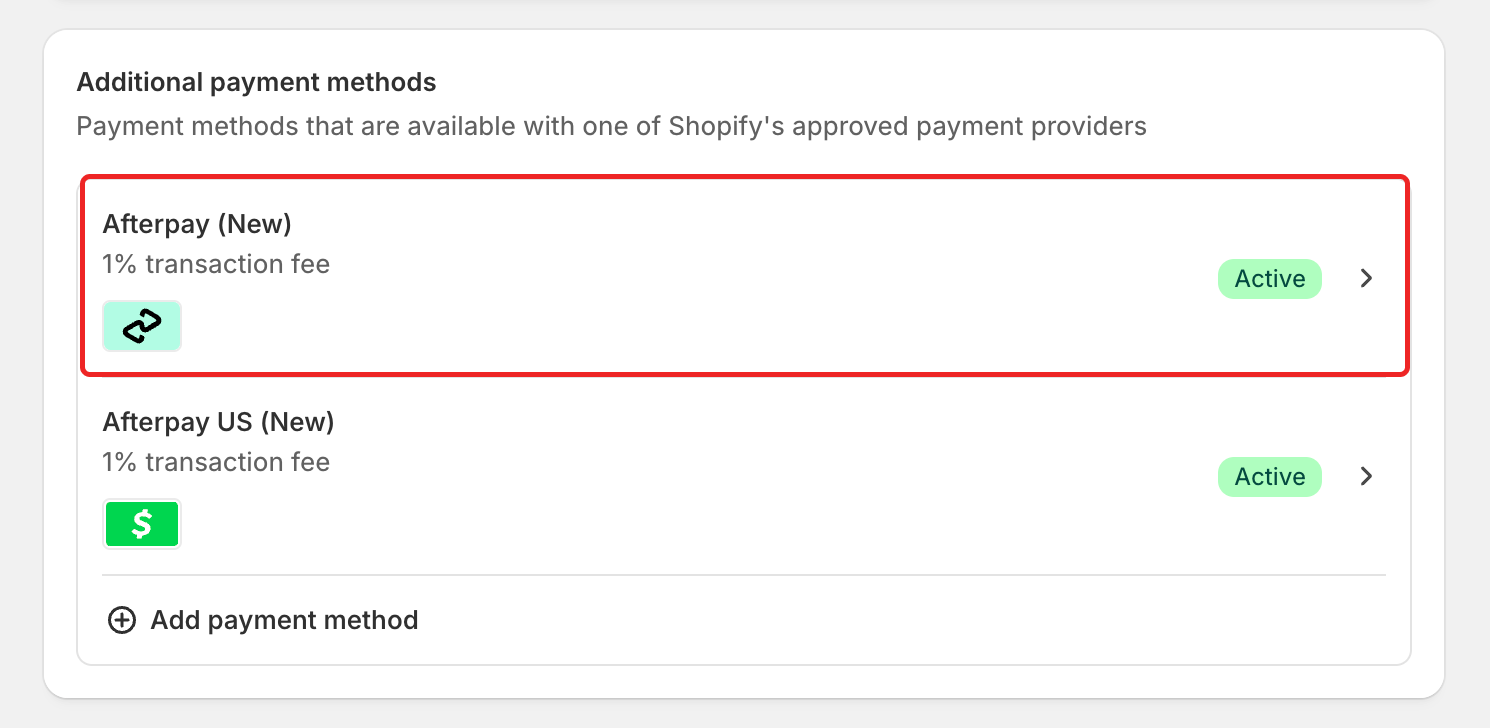
Task: Click the plus icon beside Add payment method
Action: coord(121,620)
